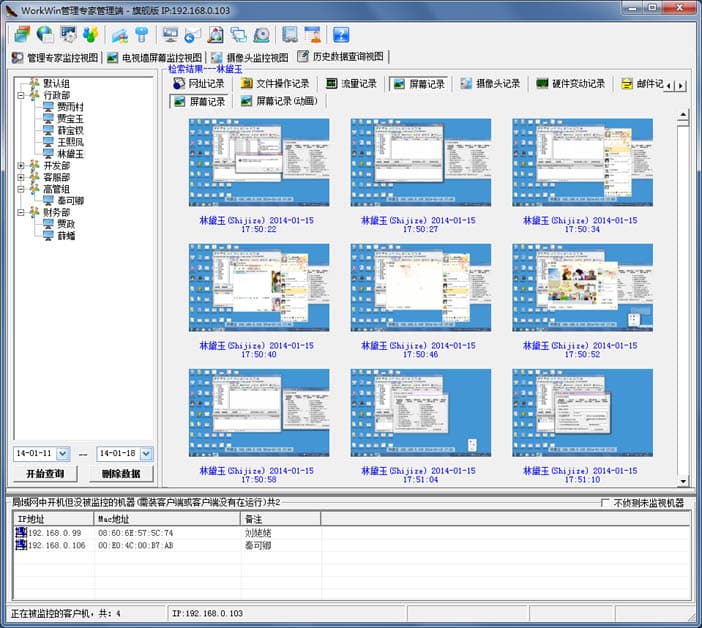Click the calendar person toolbar icon
This screenshot has width=702, height=628.
pos(312,34)
